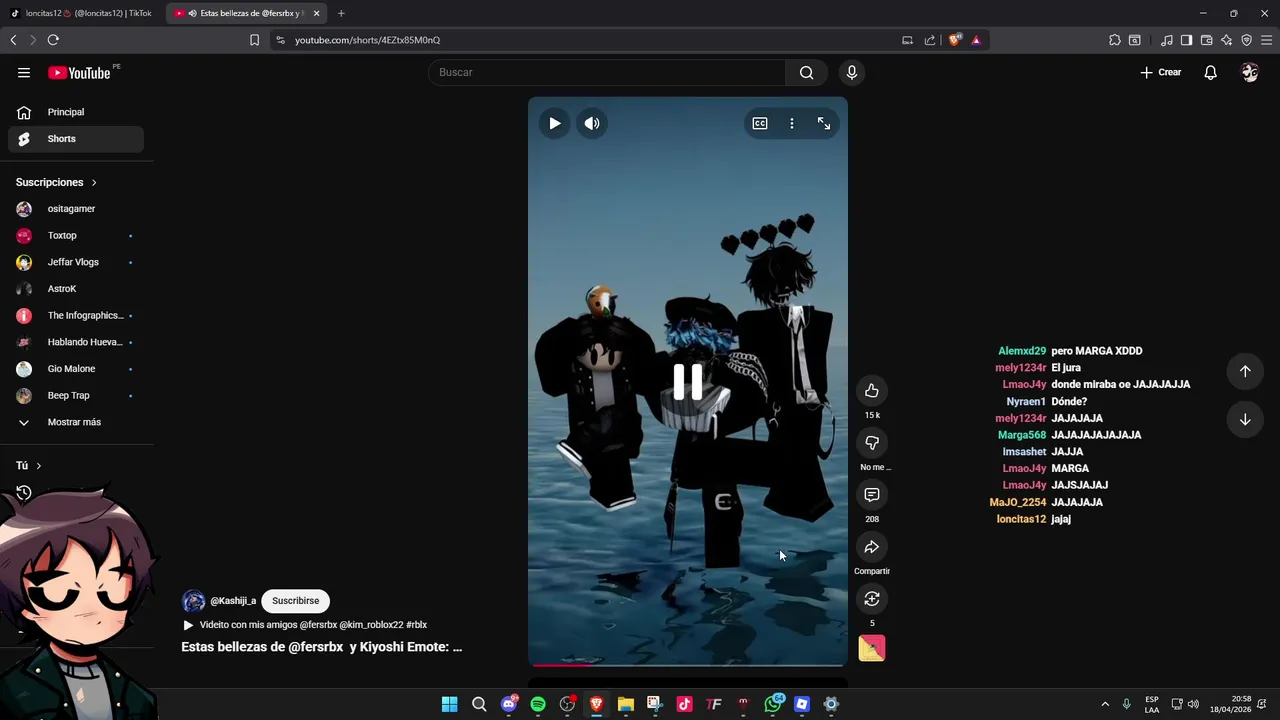Screen dimensions: 1280x720
Task: Open the short's sound thumbnail
Action: [x=872, y=649]
